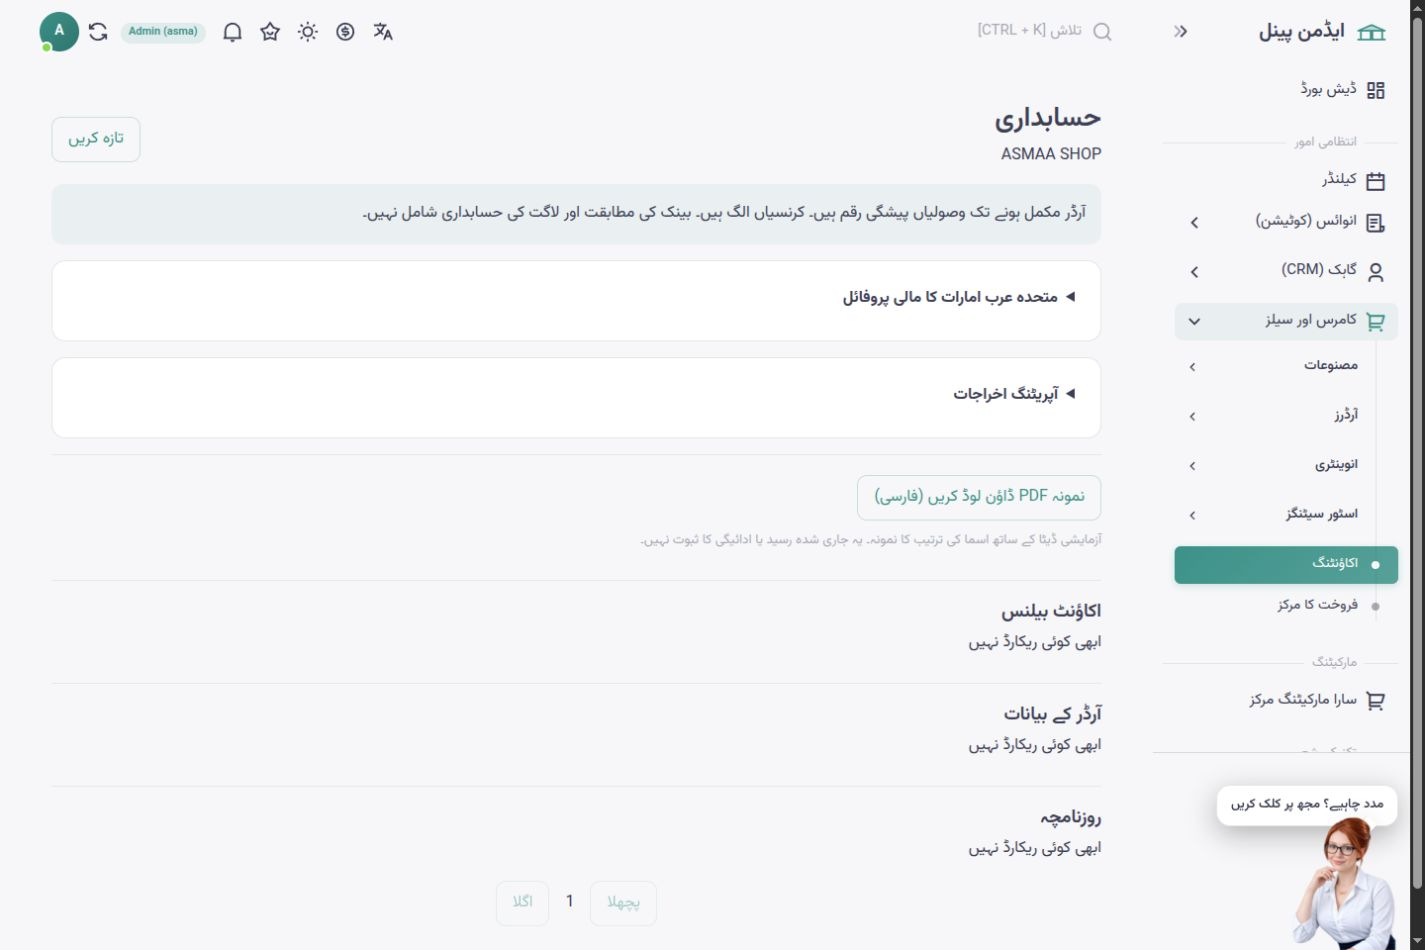The width and height of the screenshot is (1425, 950).
Task: Click the کامرس اور سیلز cart icon
Action: pos(1376,321)
